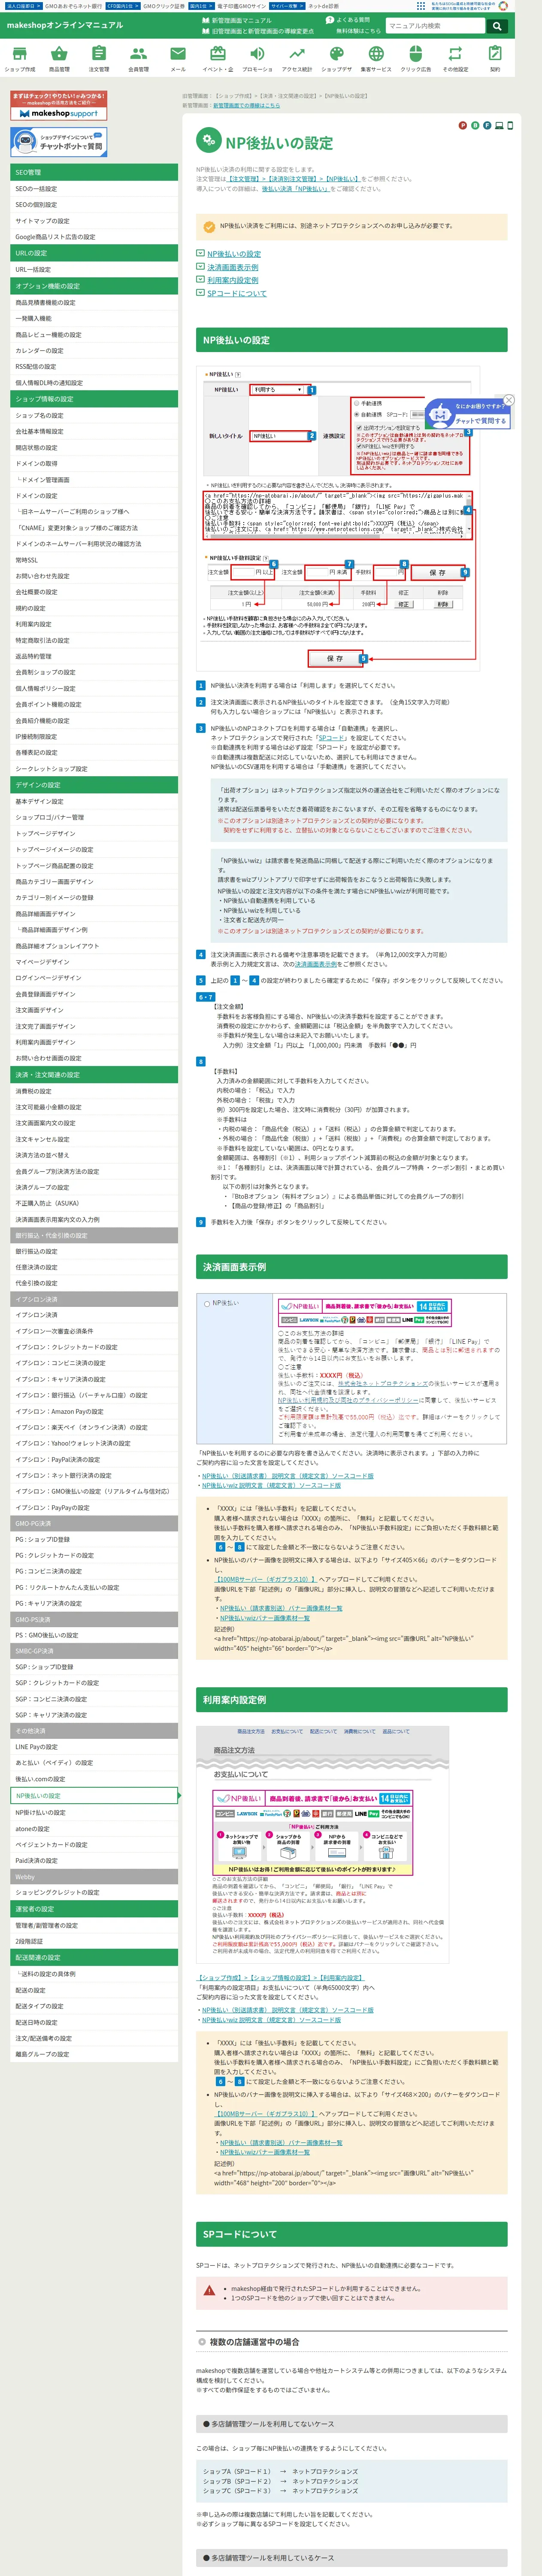542x2576 pixels.
Task: Click the red P plan badge
Action: click(x=462, y=125)
